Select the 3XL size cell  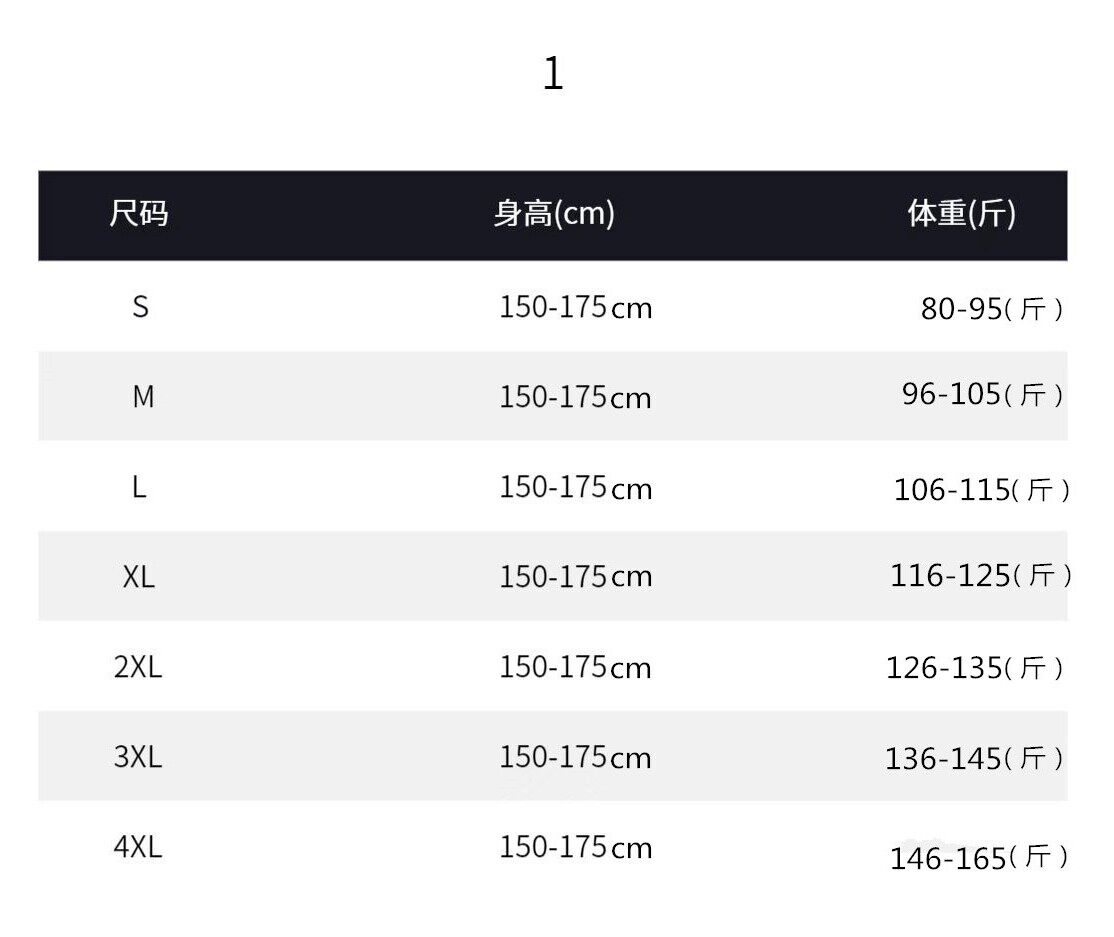click(x=138, y=757)
